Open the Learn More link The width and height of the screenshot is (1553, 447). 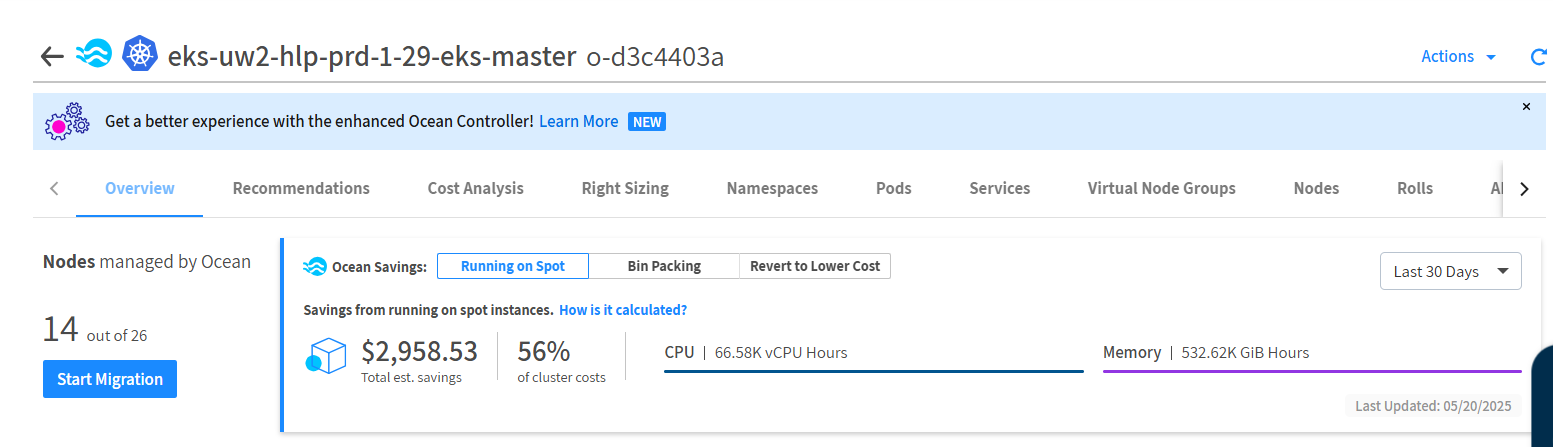[x=578, y=121]
